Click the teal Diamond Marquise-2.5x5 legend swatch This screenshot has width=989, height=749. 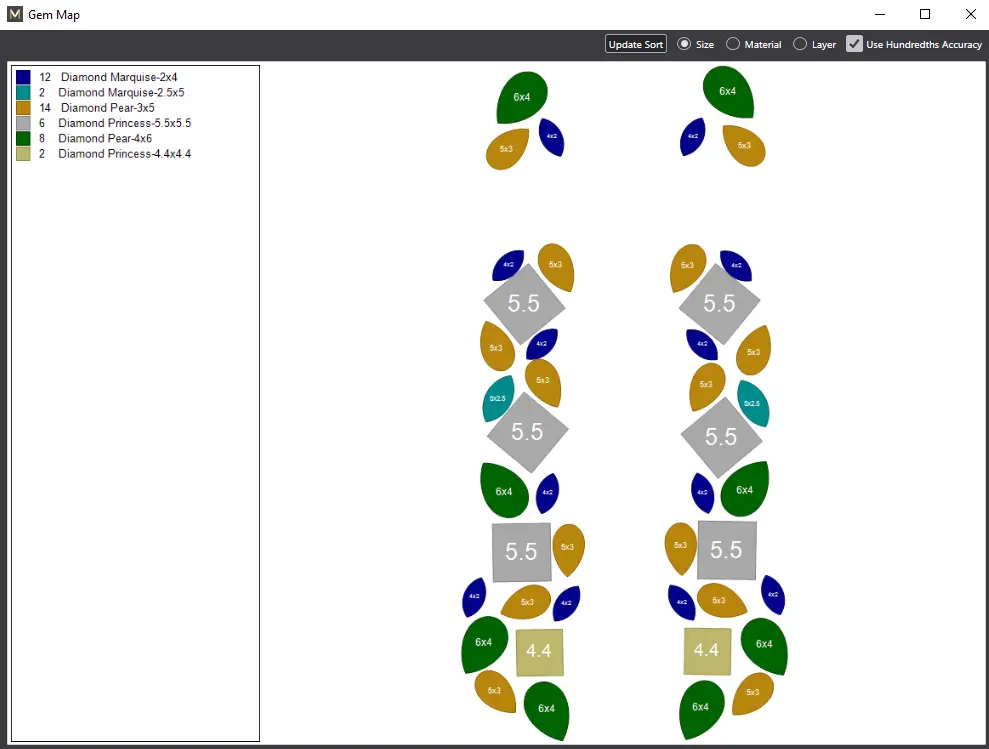(x=23, y=92)
